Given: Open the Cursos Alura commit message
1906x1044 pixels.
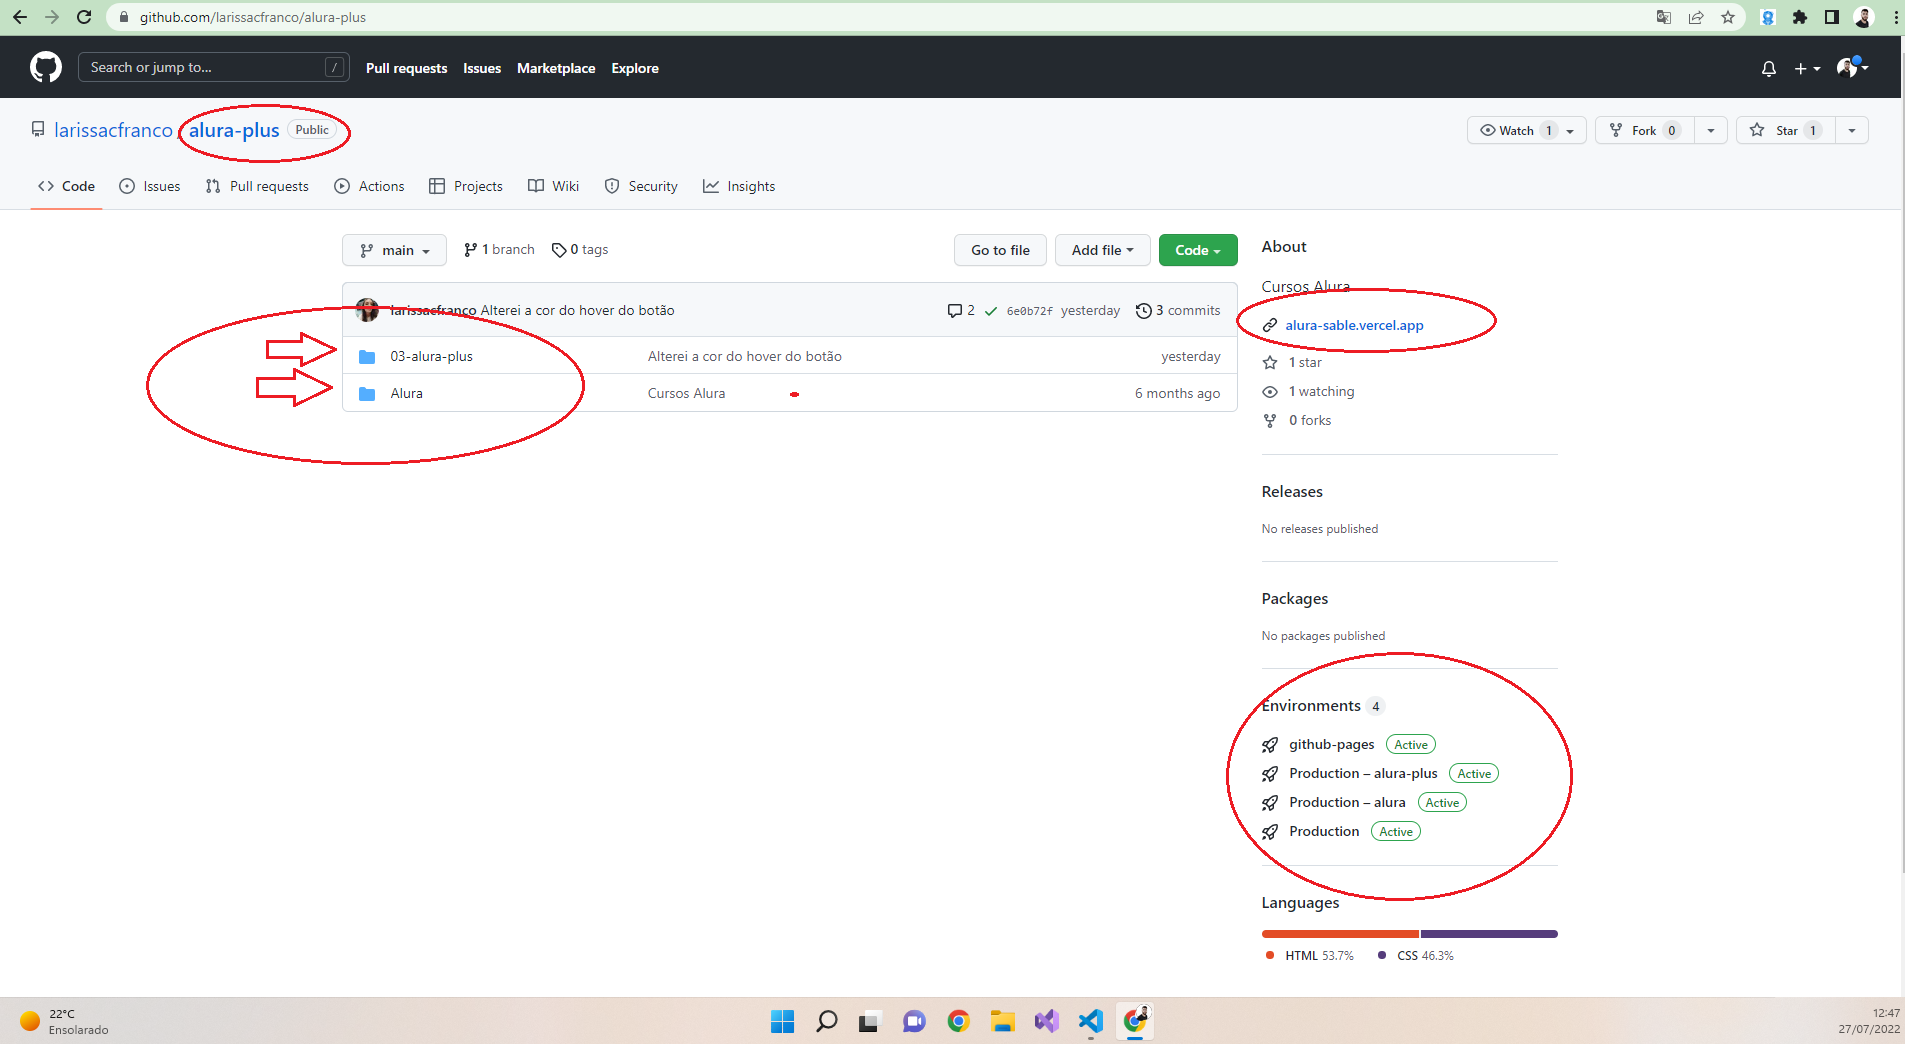Looking at the screenshot, I should coord(686,393).
